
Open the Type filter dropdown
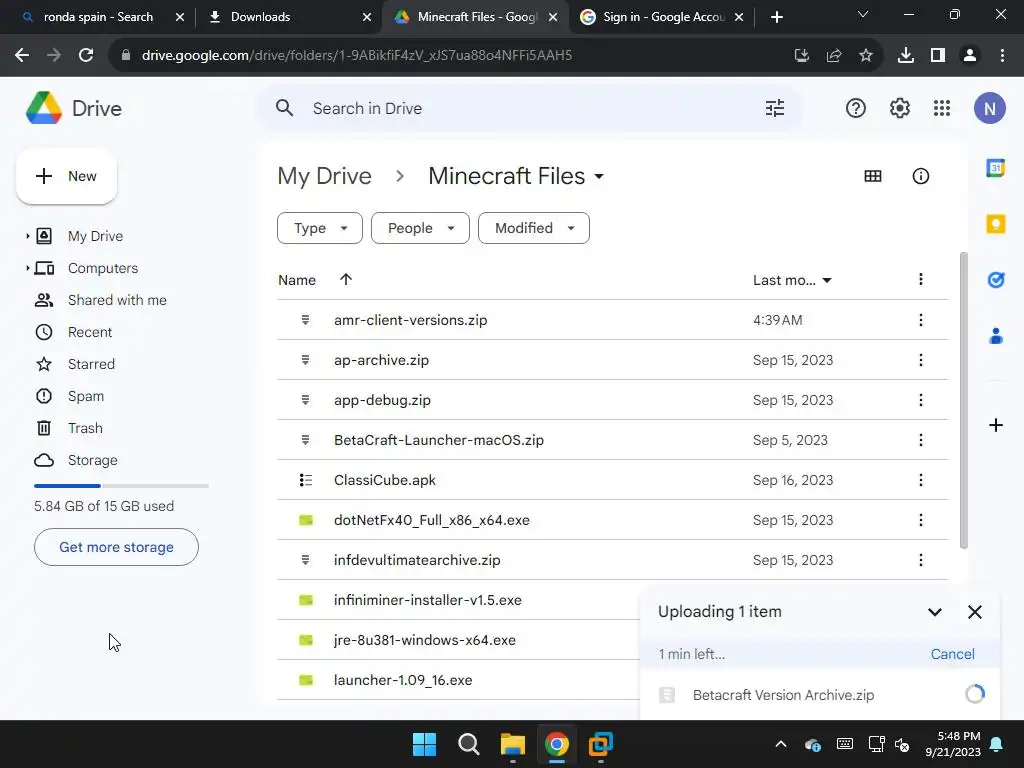[319, 228]
